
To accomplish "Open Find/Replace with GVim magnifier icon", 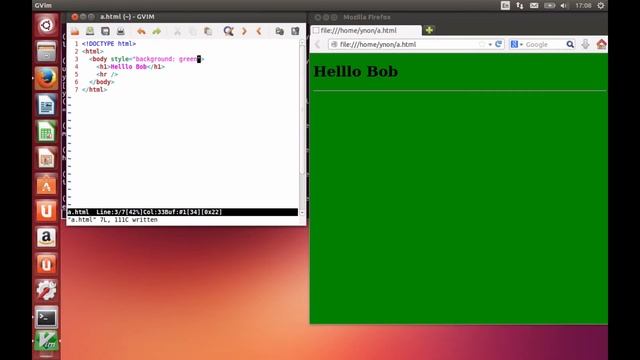I will 229,31.
